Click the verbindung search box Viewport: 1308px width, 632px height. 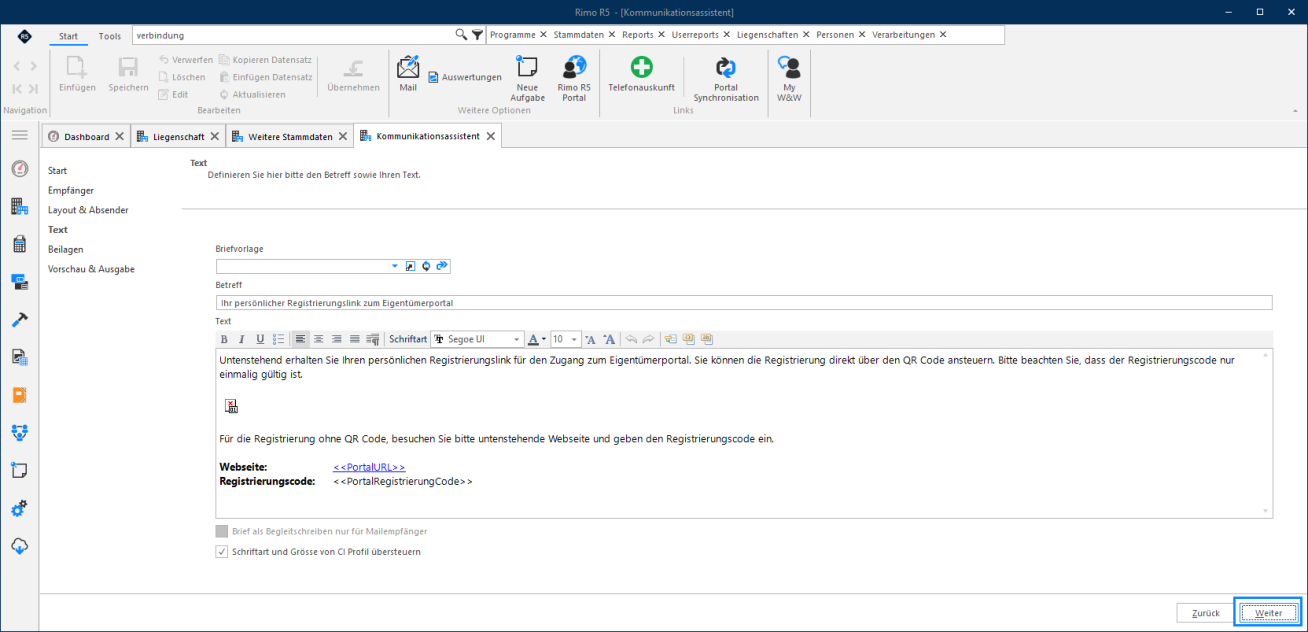294,35
